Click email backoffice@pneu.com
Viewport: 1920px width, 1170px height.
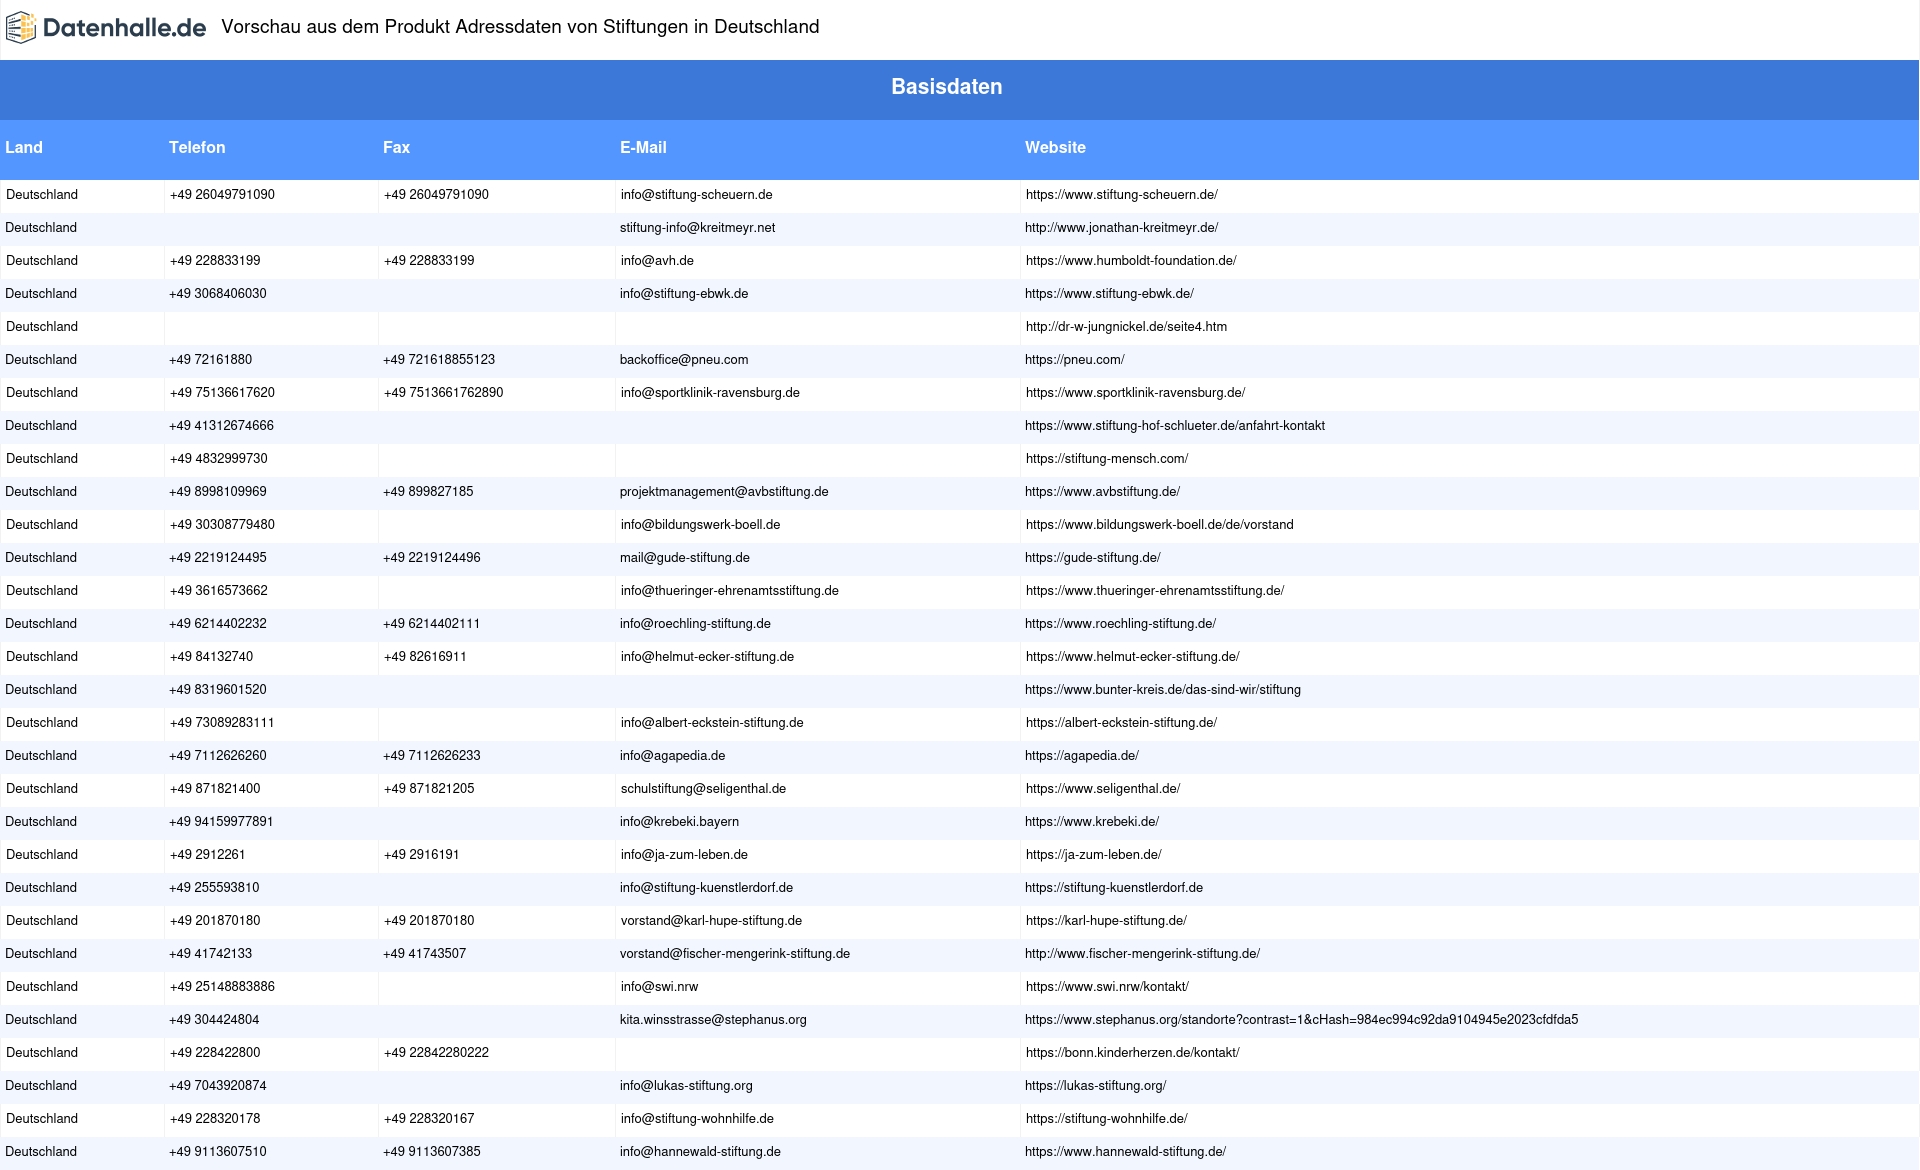[684, 360]
